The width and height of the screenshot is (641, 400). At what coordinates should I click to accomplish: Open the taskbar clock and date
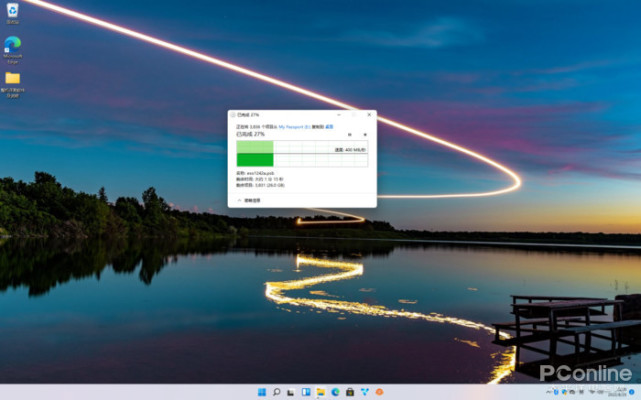(617, 392)
